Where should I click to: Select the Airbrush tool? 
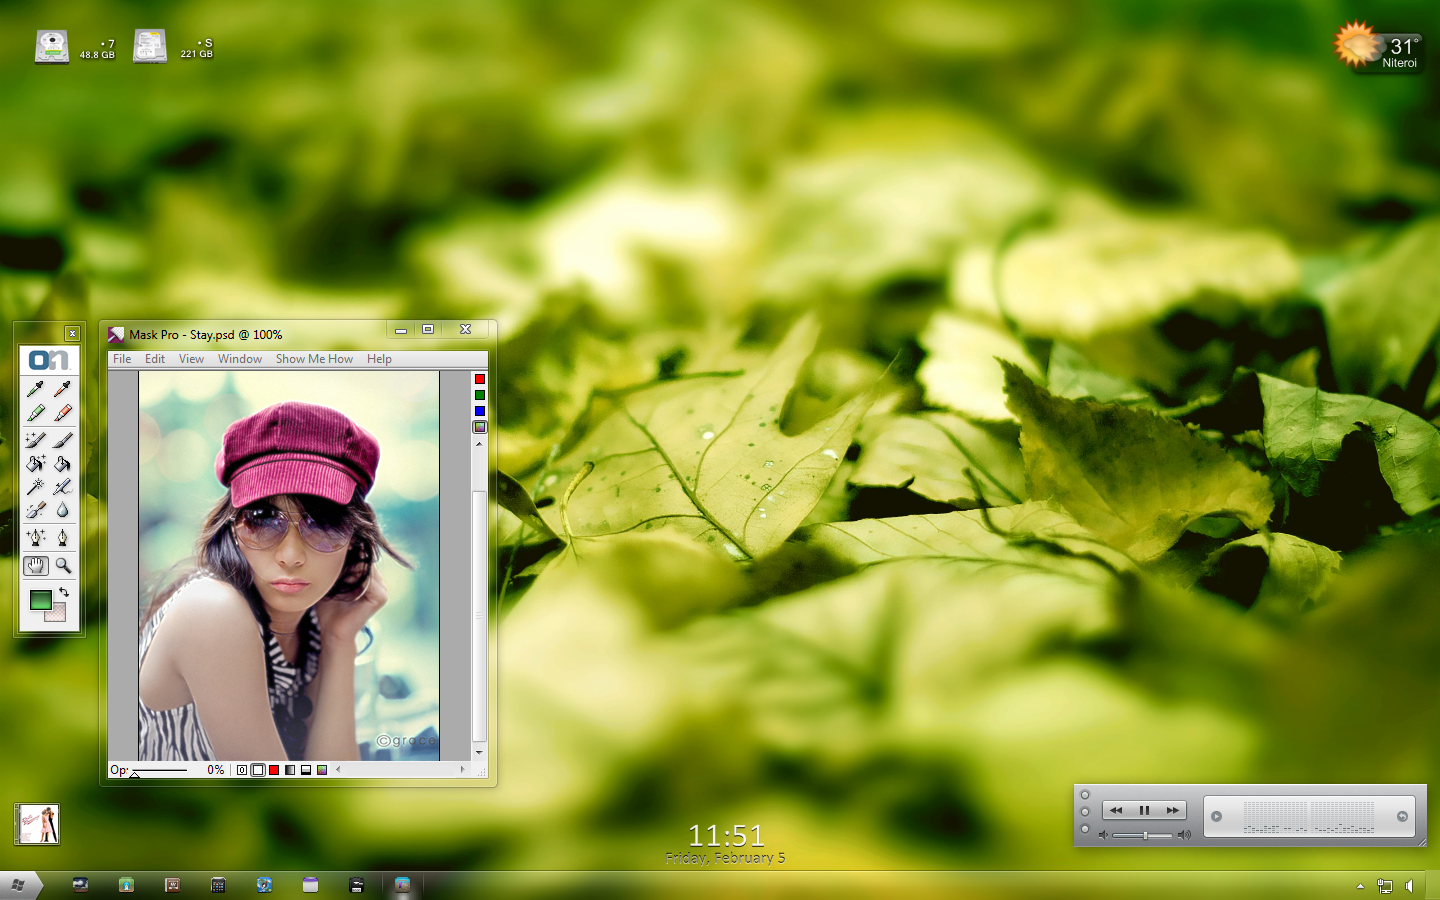click(x=62, y=487)
